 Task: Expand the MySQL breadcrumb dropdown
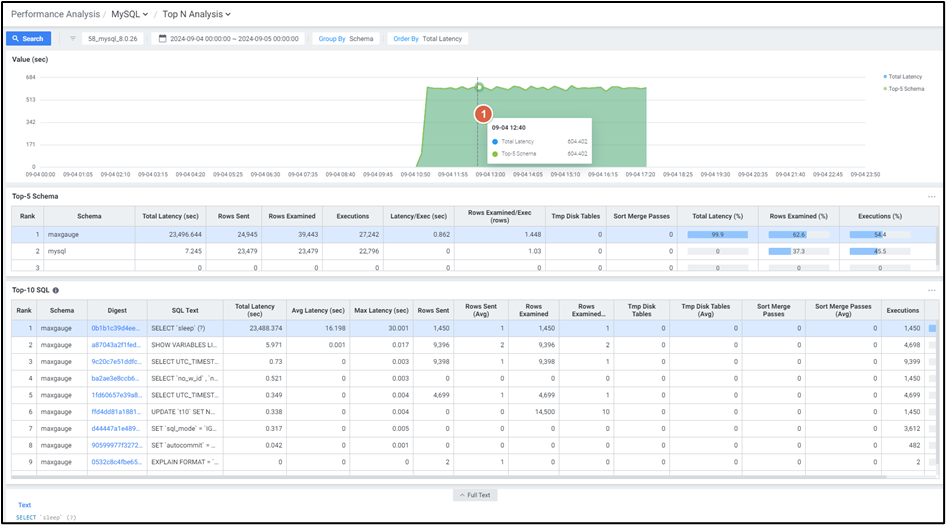point(130,15)
